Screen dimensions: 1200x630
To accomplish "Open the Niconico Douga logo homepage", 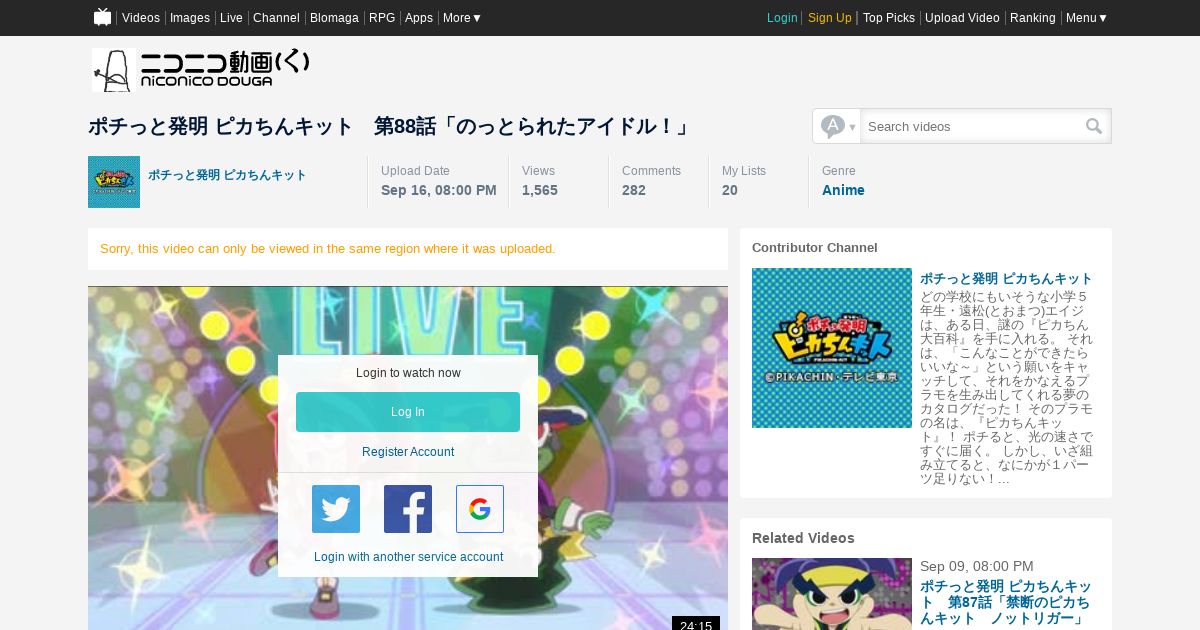I will click(x=201, y=70).
